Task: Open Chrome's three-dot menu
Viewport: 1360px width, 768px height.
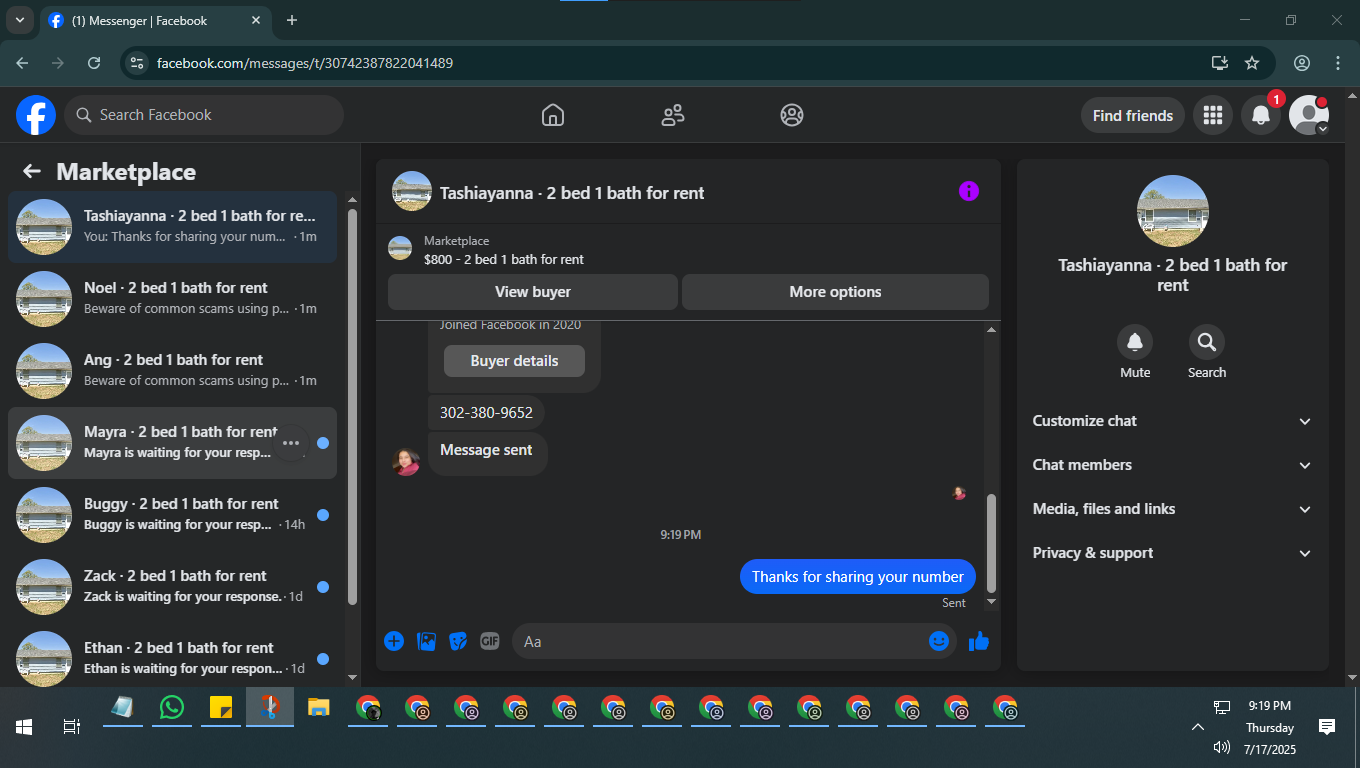Action: (x=1338, y=63)
